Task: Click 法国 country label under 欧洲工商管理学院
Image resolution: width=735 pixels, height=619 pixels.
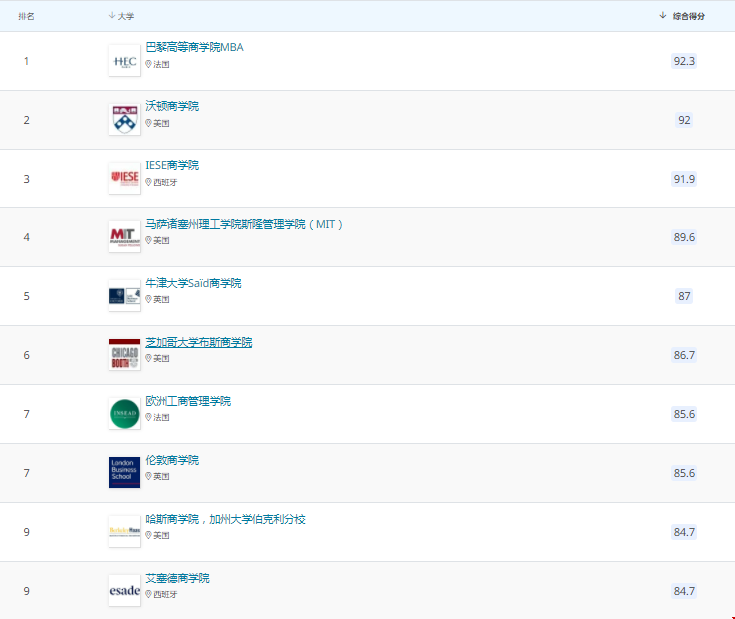Action: pos(161,417)
